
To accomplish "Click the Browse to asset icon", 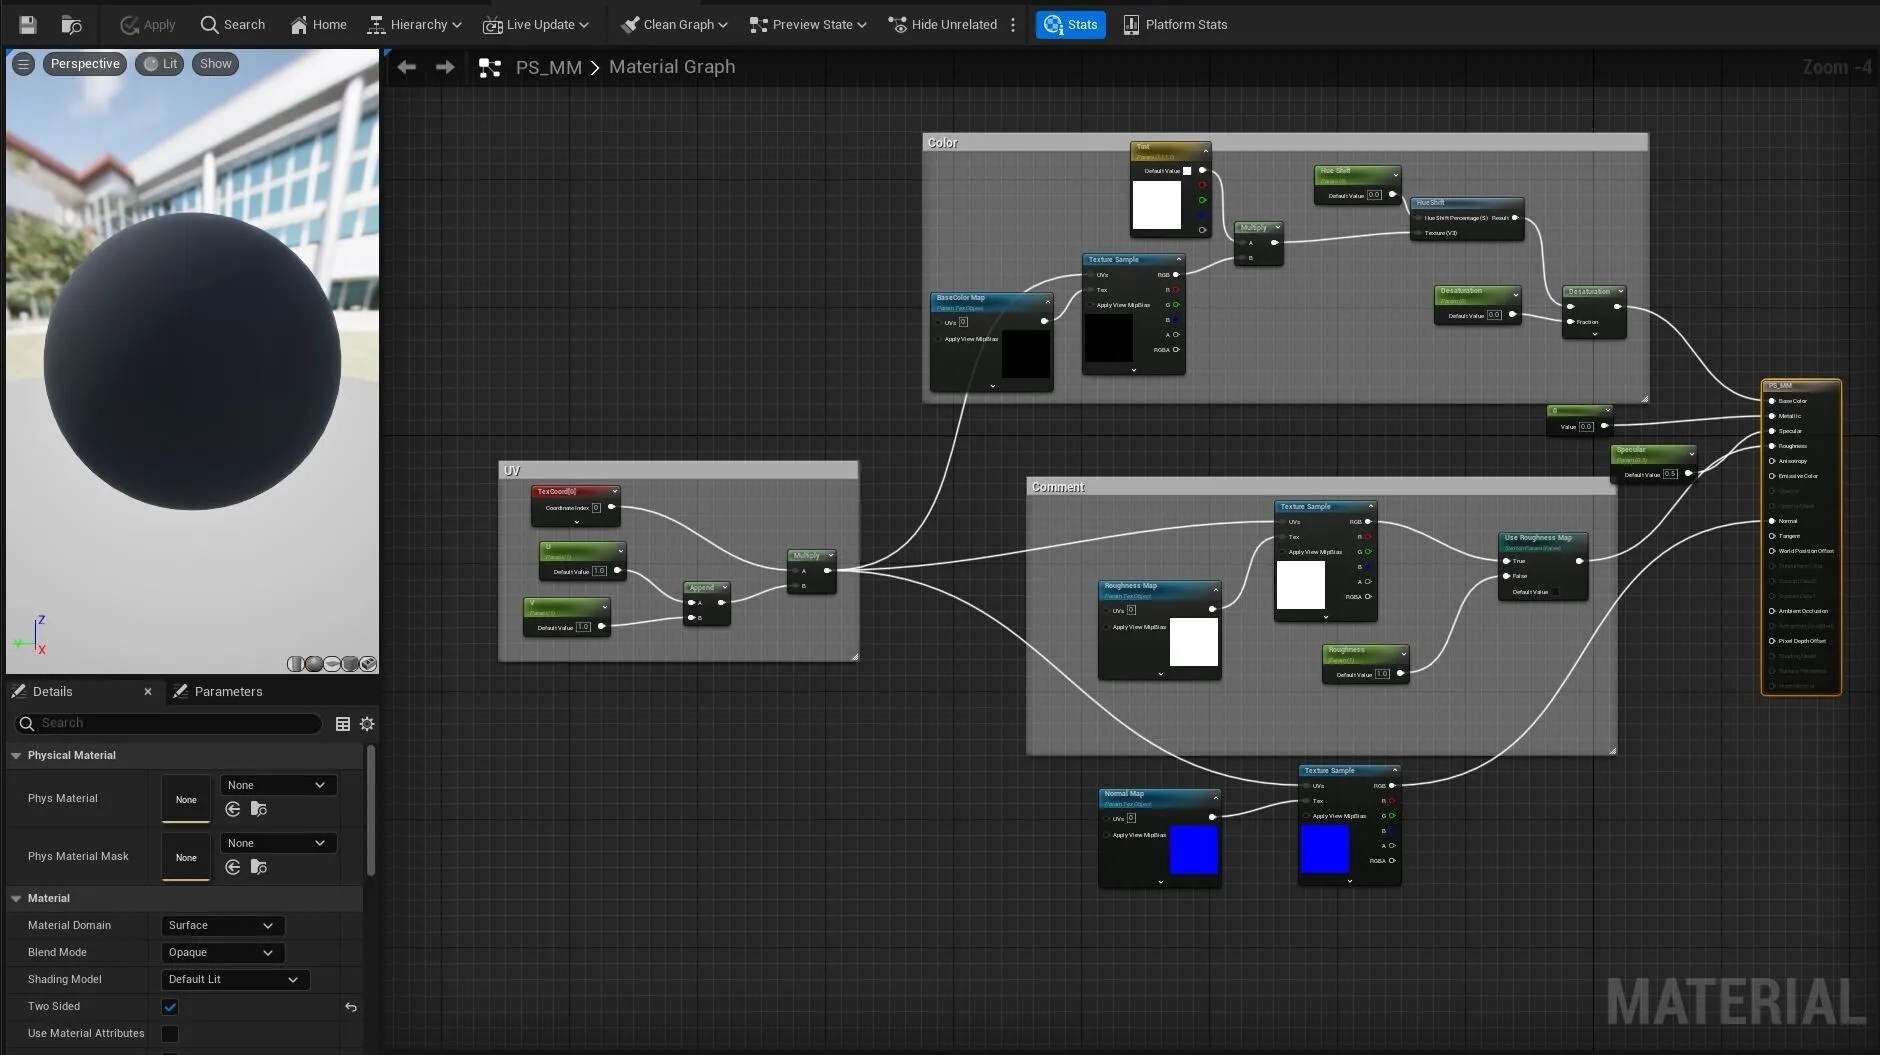I will [x=71, y=24].
